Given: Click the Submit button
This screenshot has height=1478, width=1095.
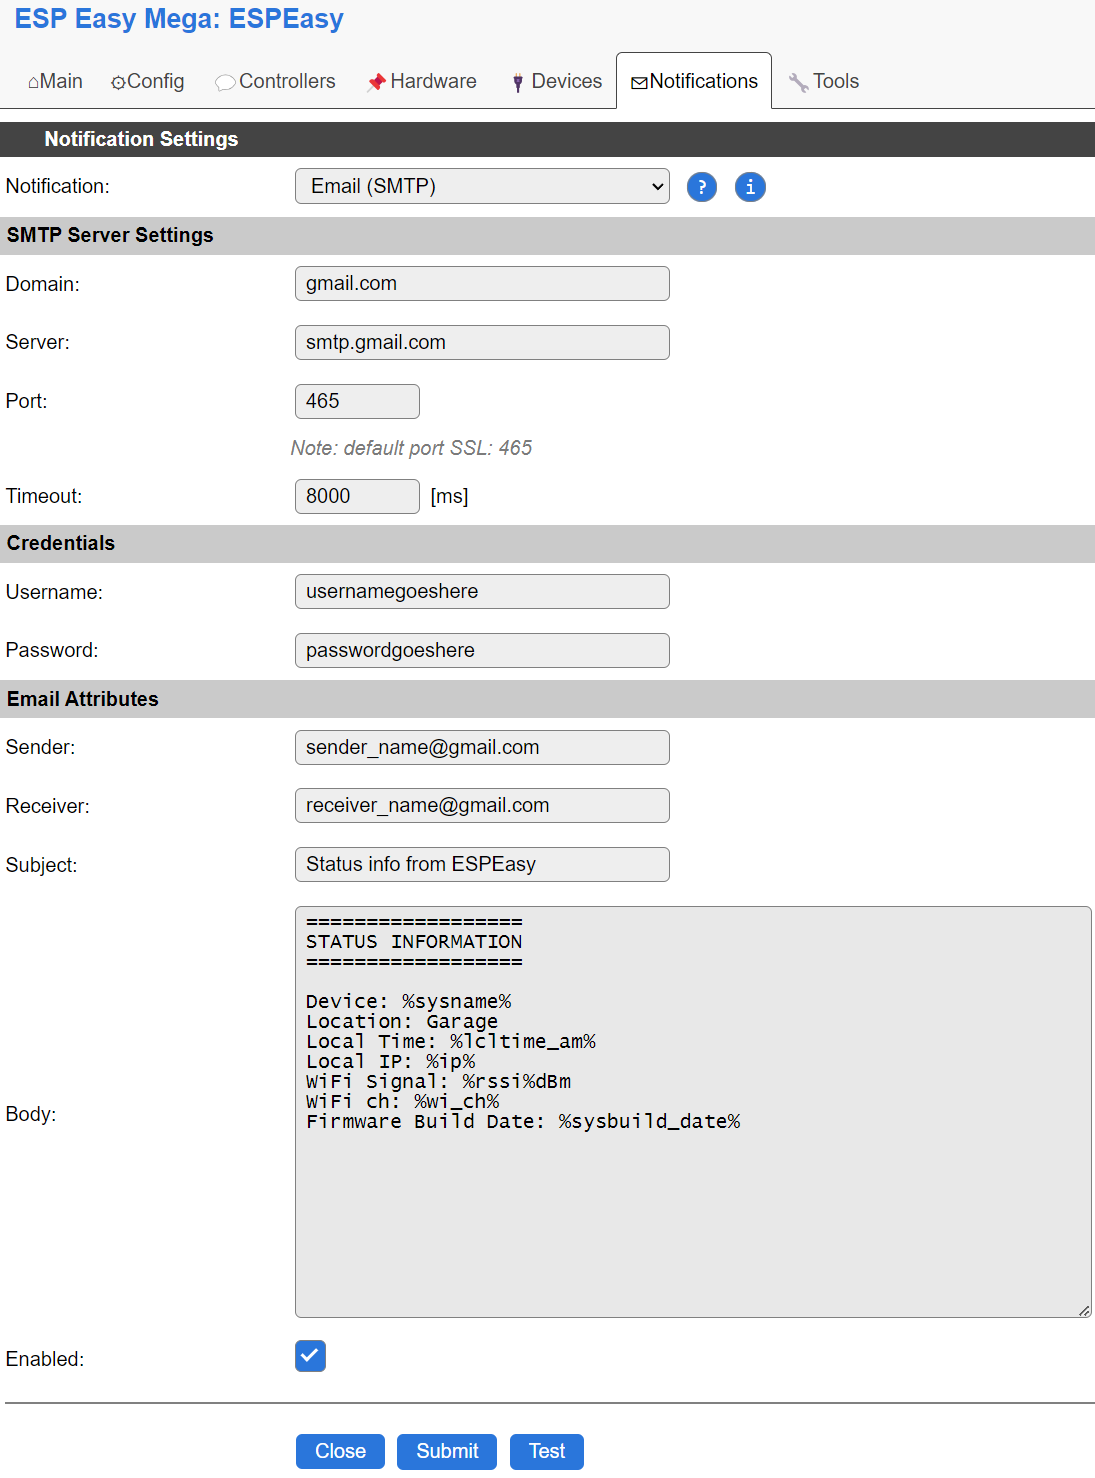Looking at the screenshot, I should (447, 1451).
